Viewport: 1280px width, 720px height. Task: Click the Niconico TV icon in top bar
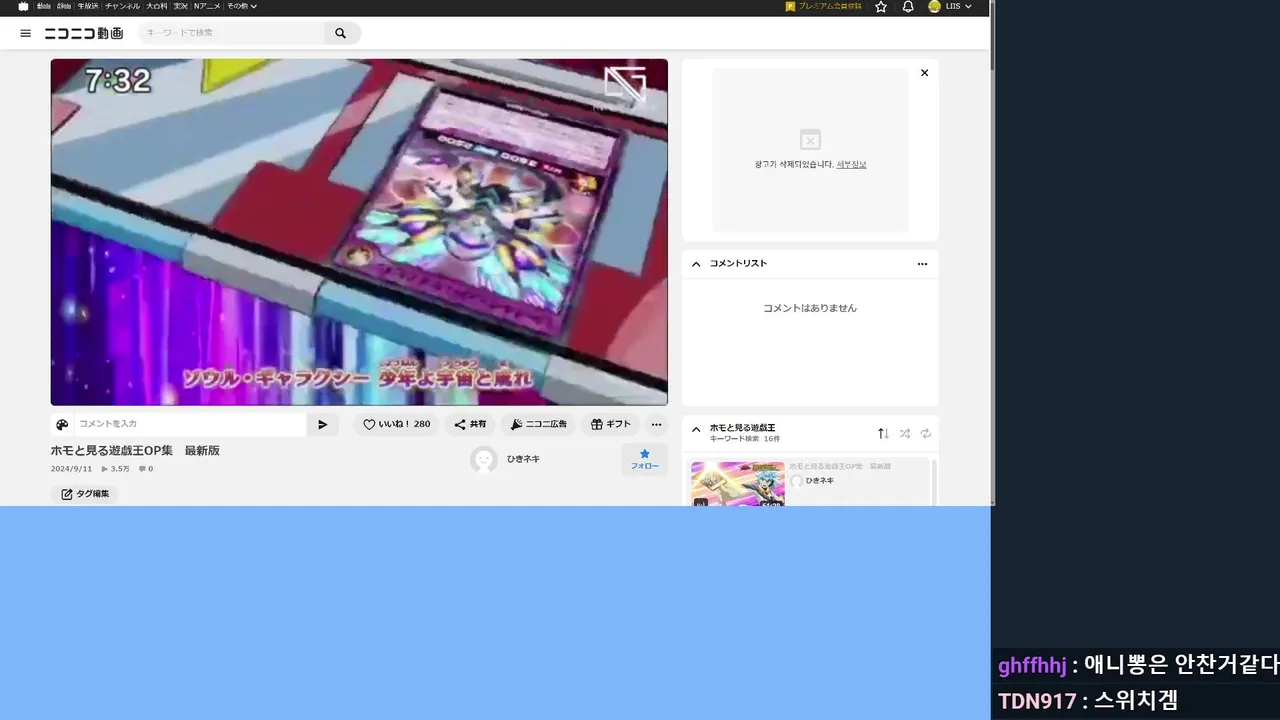(23, 6)
